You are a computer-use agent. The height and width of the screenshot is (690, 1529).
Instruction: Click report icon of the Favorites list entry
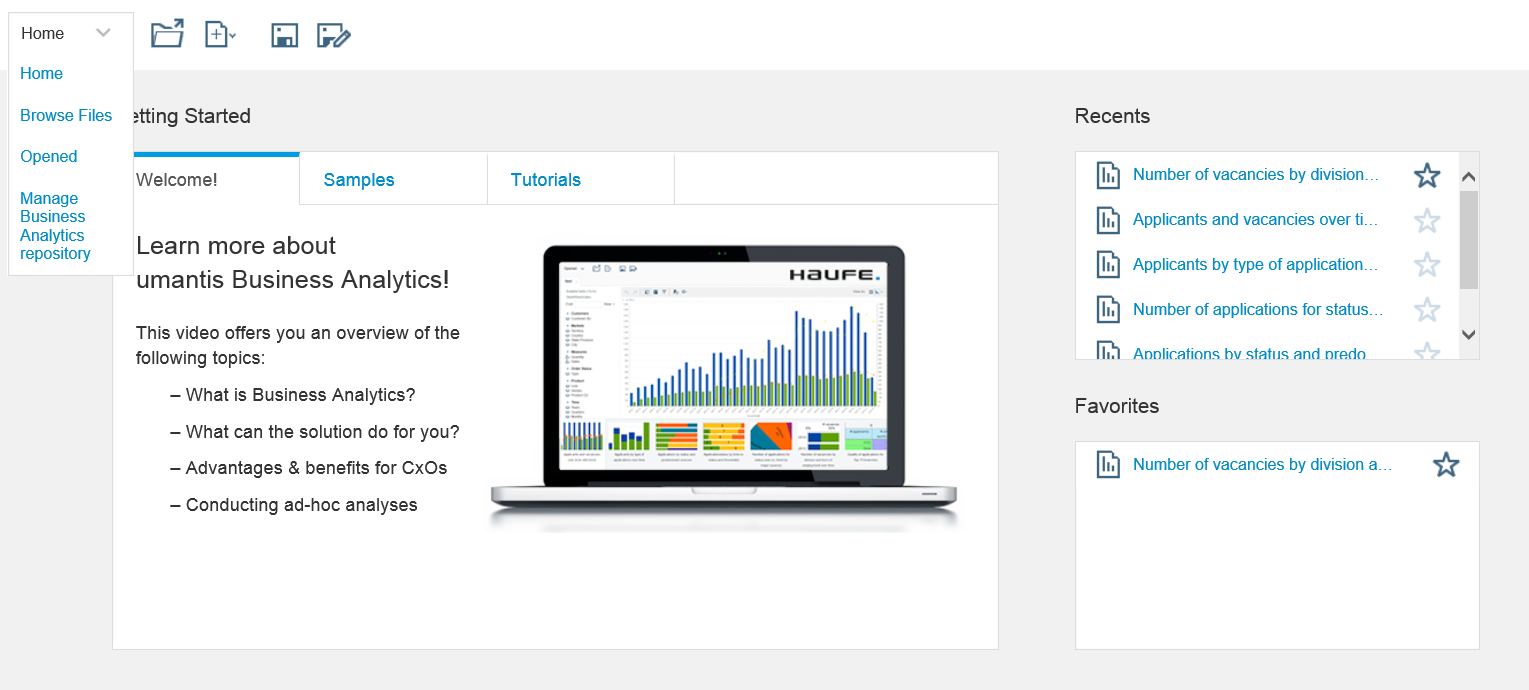tap(1108, 465)
